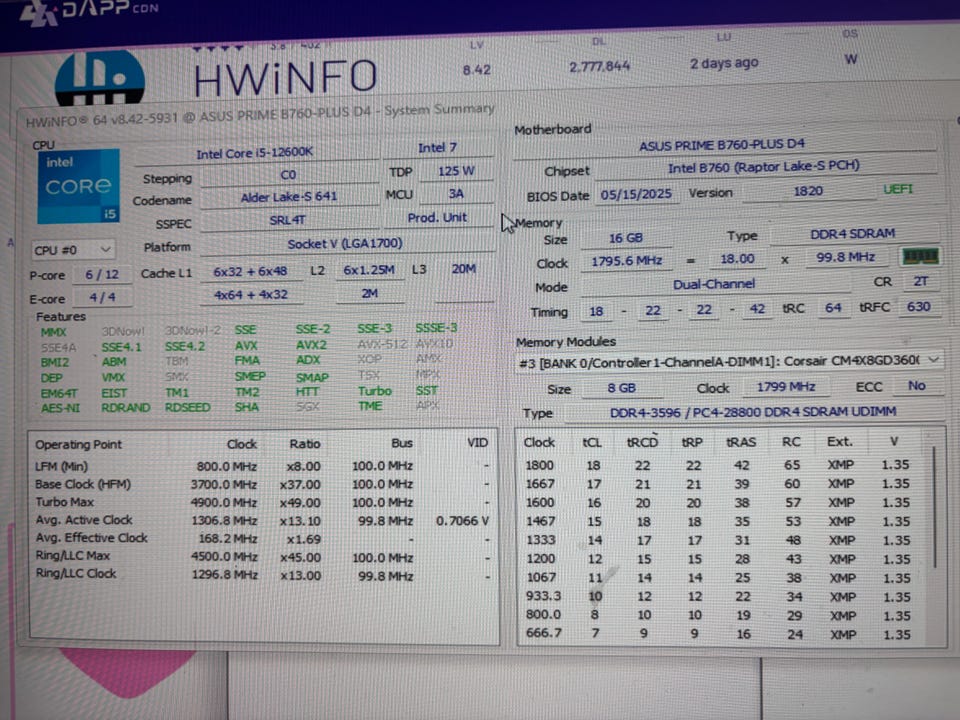
Task: Click the Memory Type 'DDR4 SDRAM'
Action: click(853, 234)
